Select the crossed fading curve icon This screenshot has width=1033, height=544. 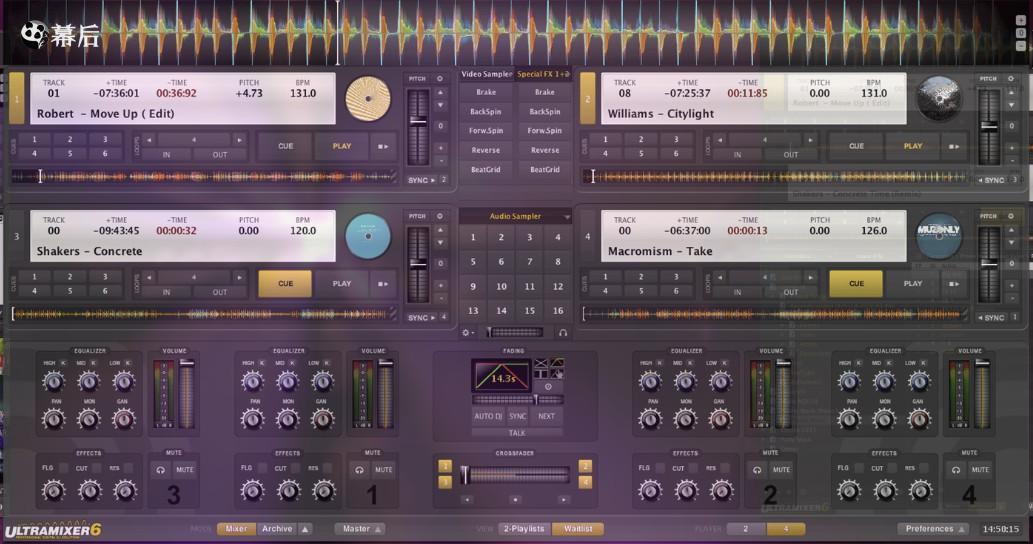(x=541, y=363)
